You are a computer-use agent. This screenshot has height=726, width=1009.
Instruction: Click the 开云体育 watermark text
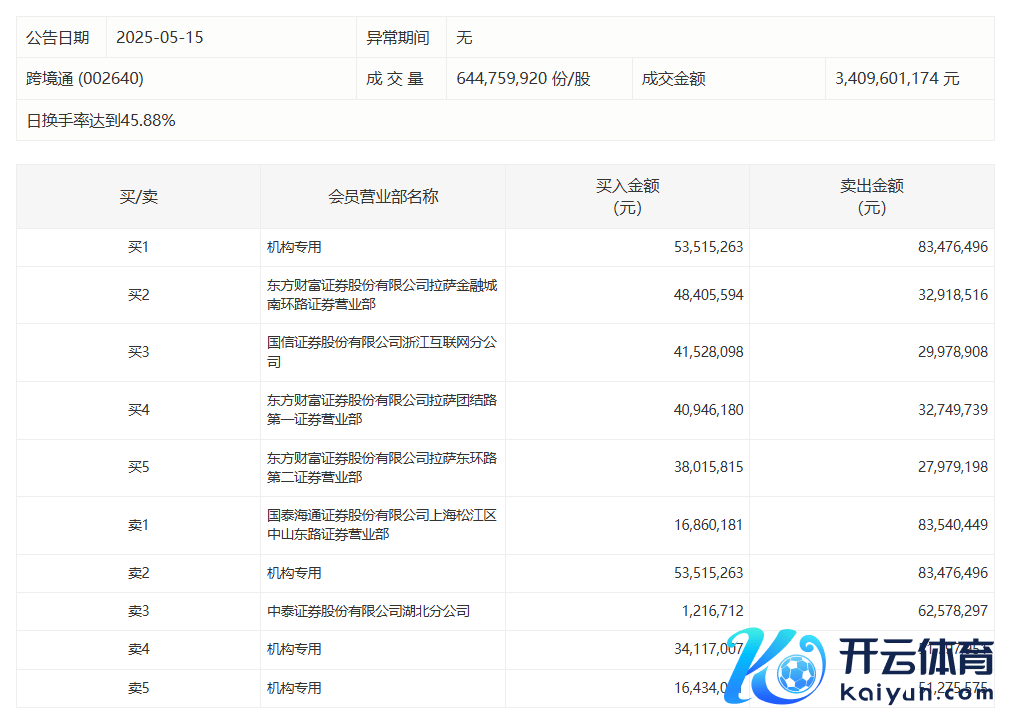[x=916, y=659]
